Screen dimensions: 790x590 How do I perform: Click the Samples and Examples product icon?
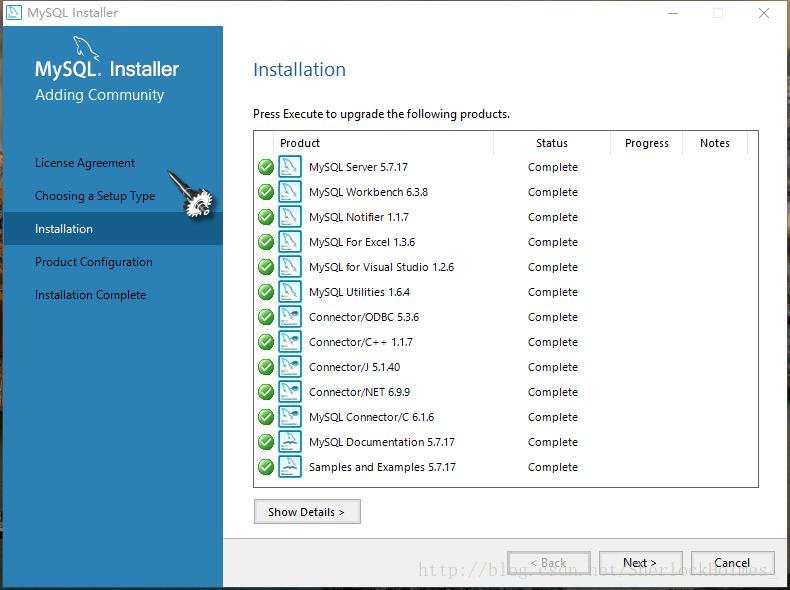(x=290, y=467)
